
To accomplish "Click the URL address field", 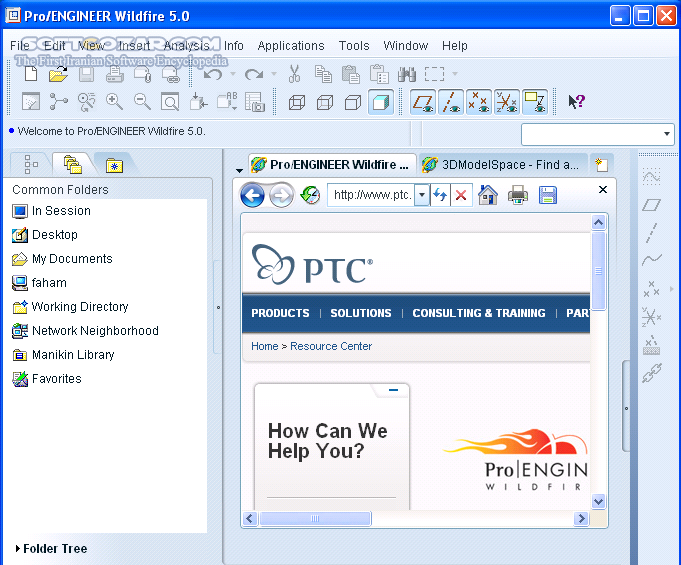I will pos(372,195).
